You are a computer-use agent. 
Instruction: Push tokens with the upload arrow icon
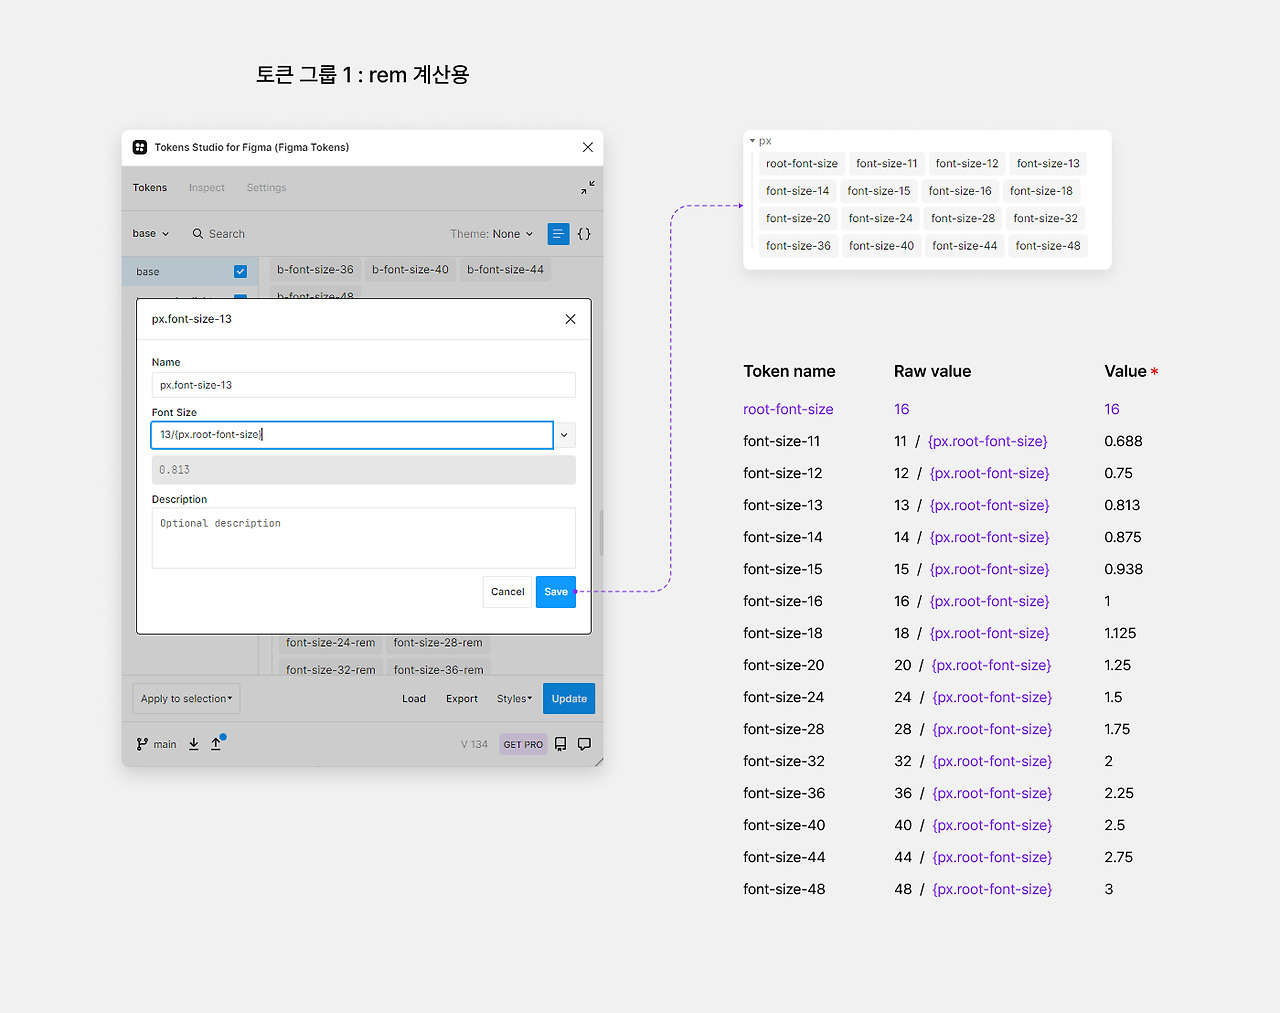tap(216, 744)
